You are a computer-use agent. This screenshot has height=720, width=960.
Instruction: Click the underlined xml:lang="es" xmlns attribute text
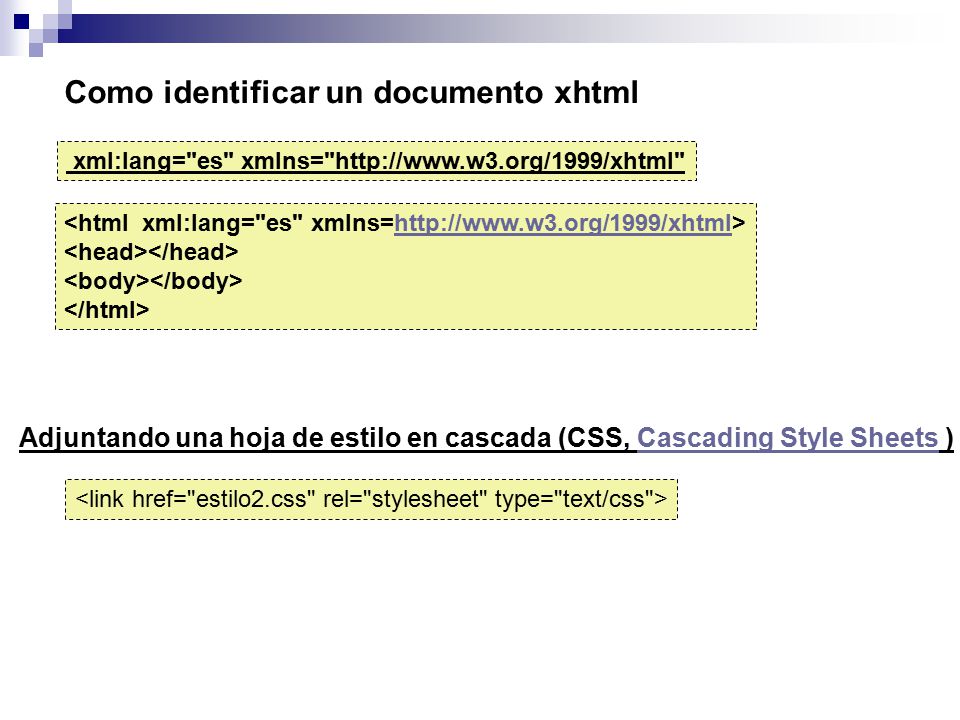[376, 161]
